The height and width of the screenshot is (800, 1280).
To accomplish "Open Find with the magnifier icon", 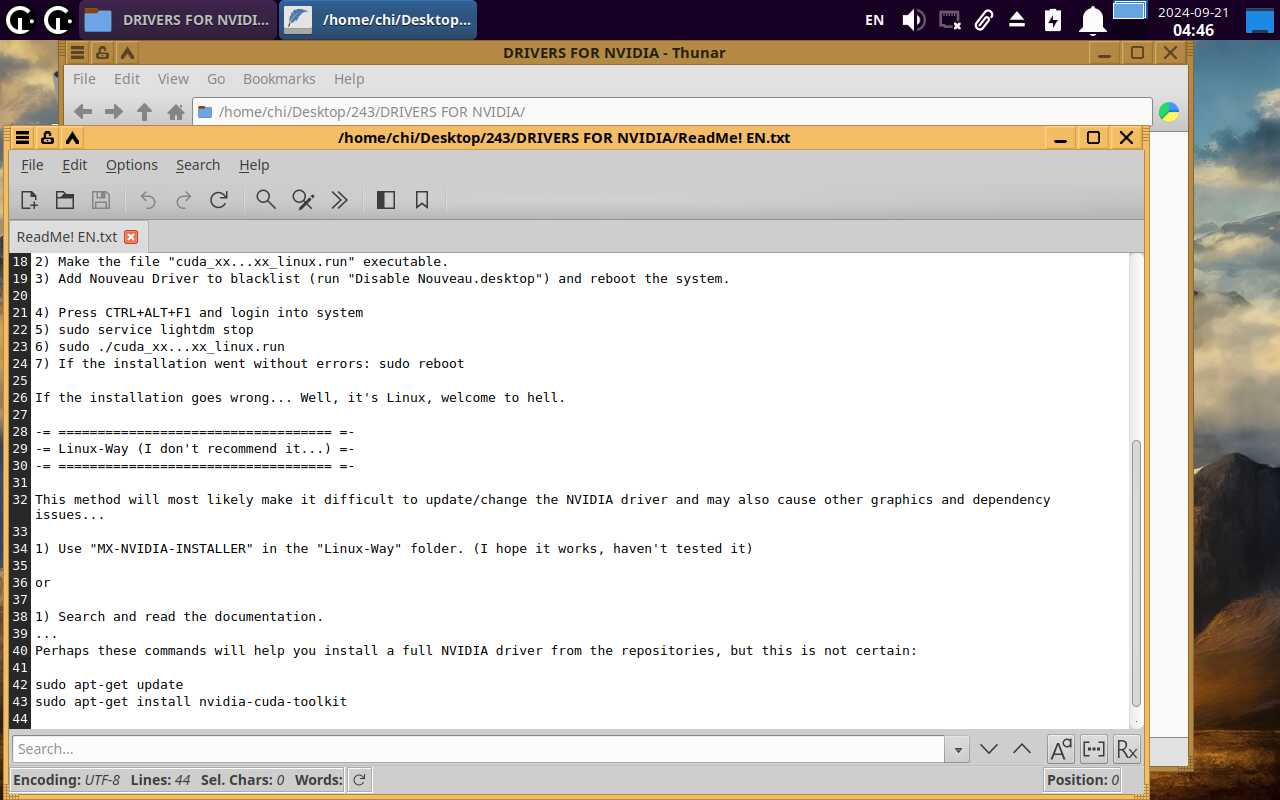I will pos(266,200).
